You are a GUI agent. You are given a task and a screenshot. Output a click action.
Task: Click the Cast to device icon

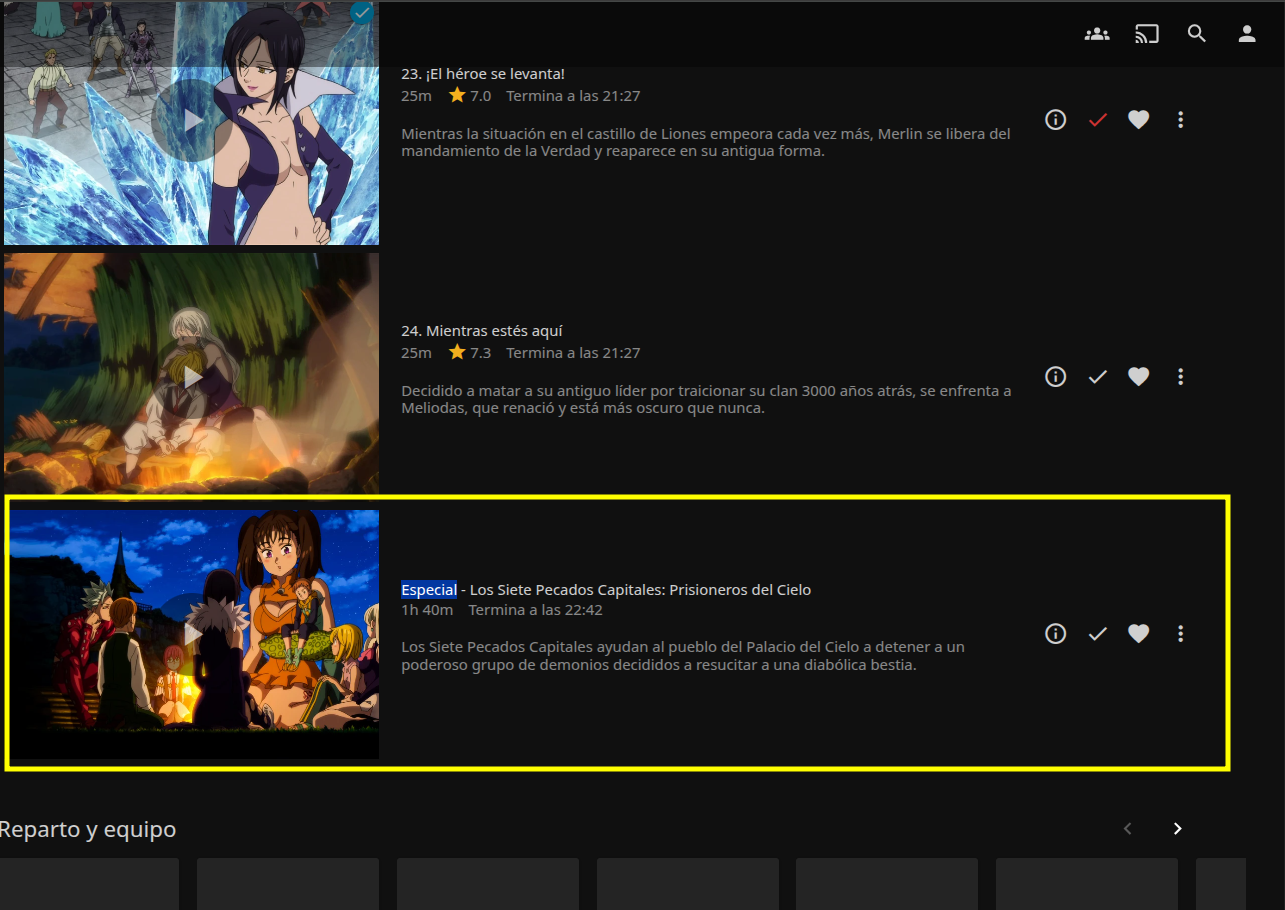click(x=1147, y=34)
